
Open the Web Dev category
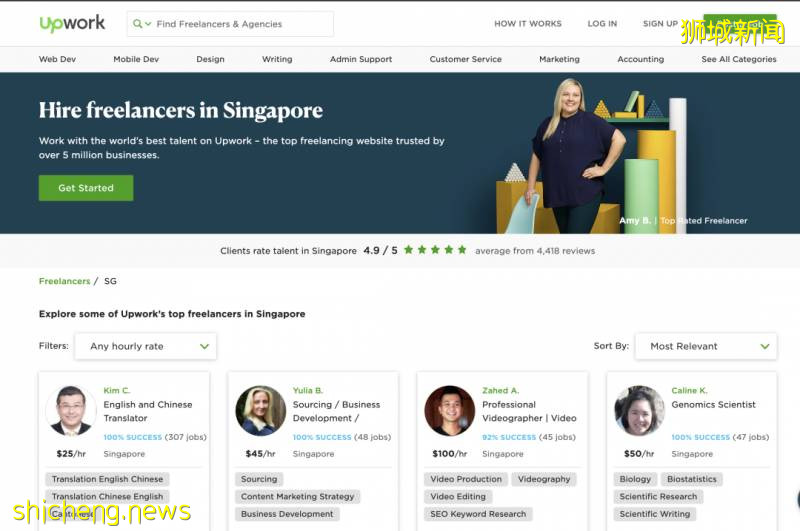tap(57, 59)
